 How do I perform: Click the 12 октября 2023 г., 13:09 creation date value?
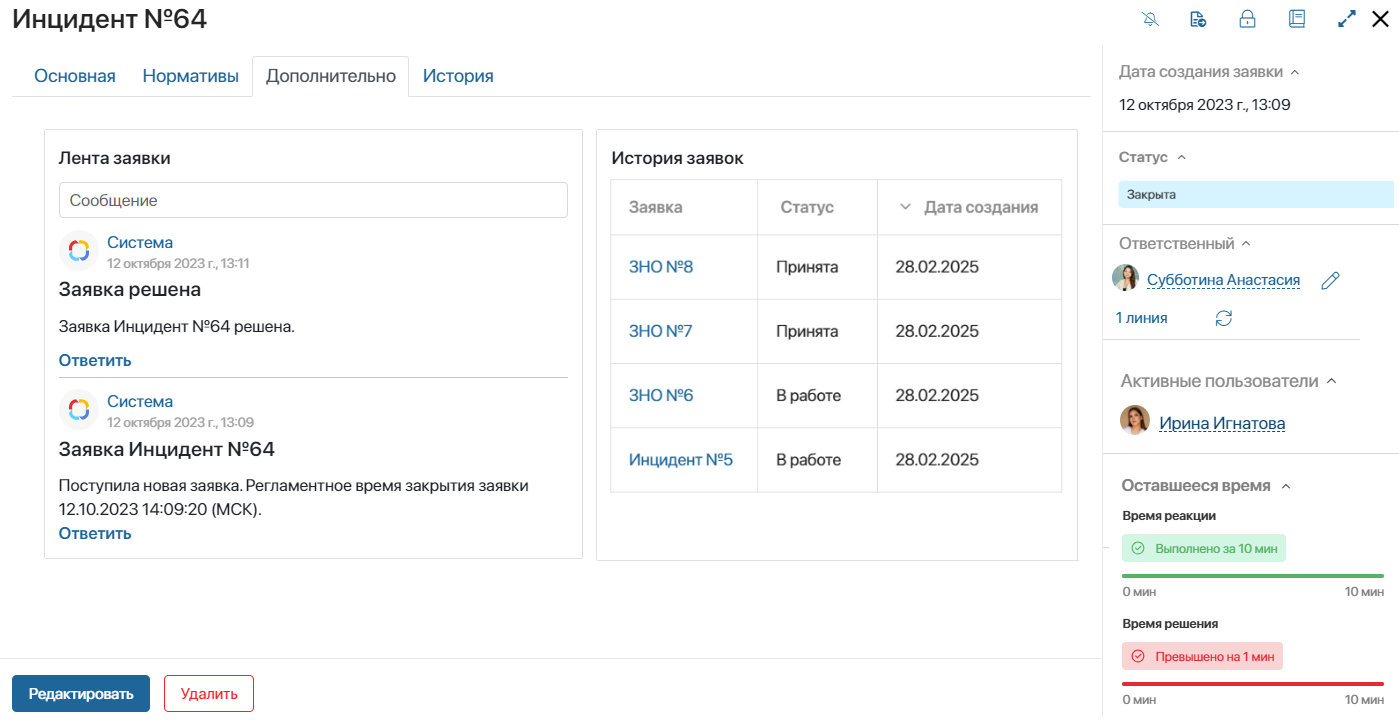(1205, 104)
